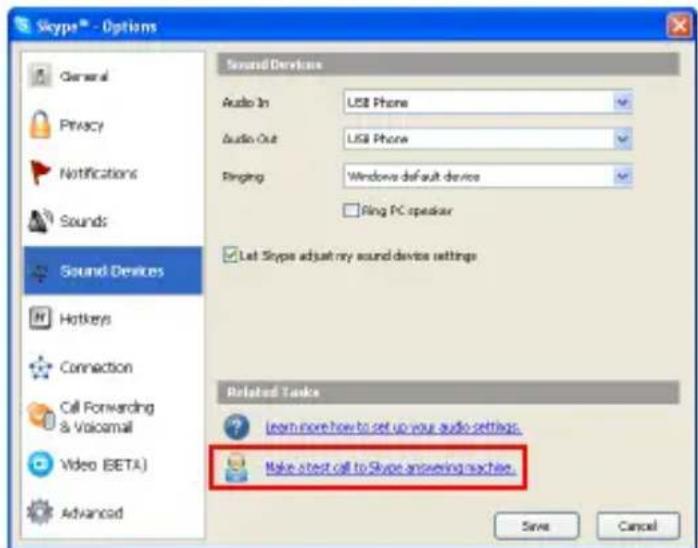The image size is (698, 548).
Task: Select the Sounds section
Action: coord(113,221)
